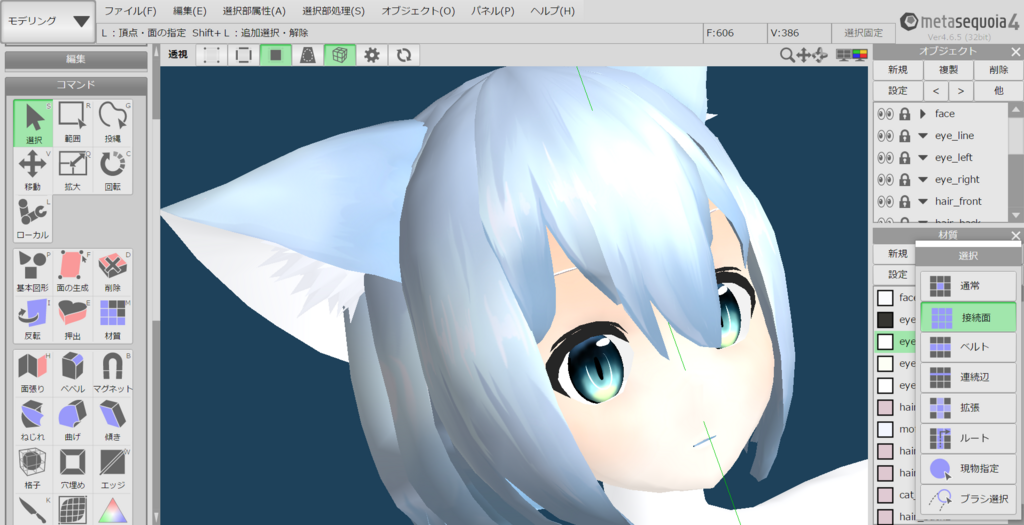
Task: Toggle the filled-square face display button
Action: (276, 56)
